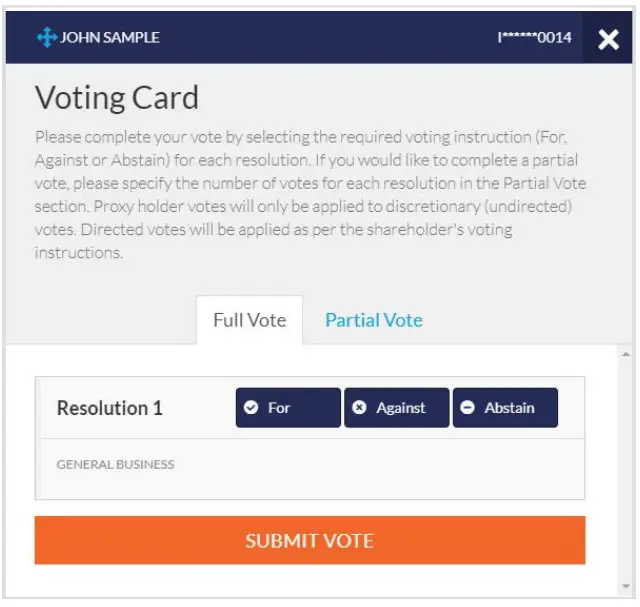Click the cross icon on the Against button
Screen dimensions: 640x607
[x=360, y=408]
